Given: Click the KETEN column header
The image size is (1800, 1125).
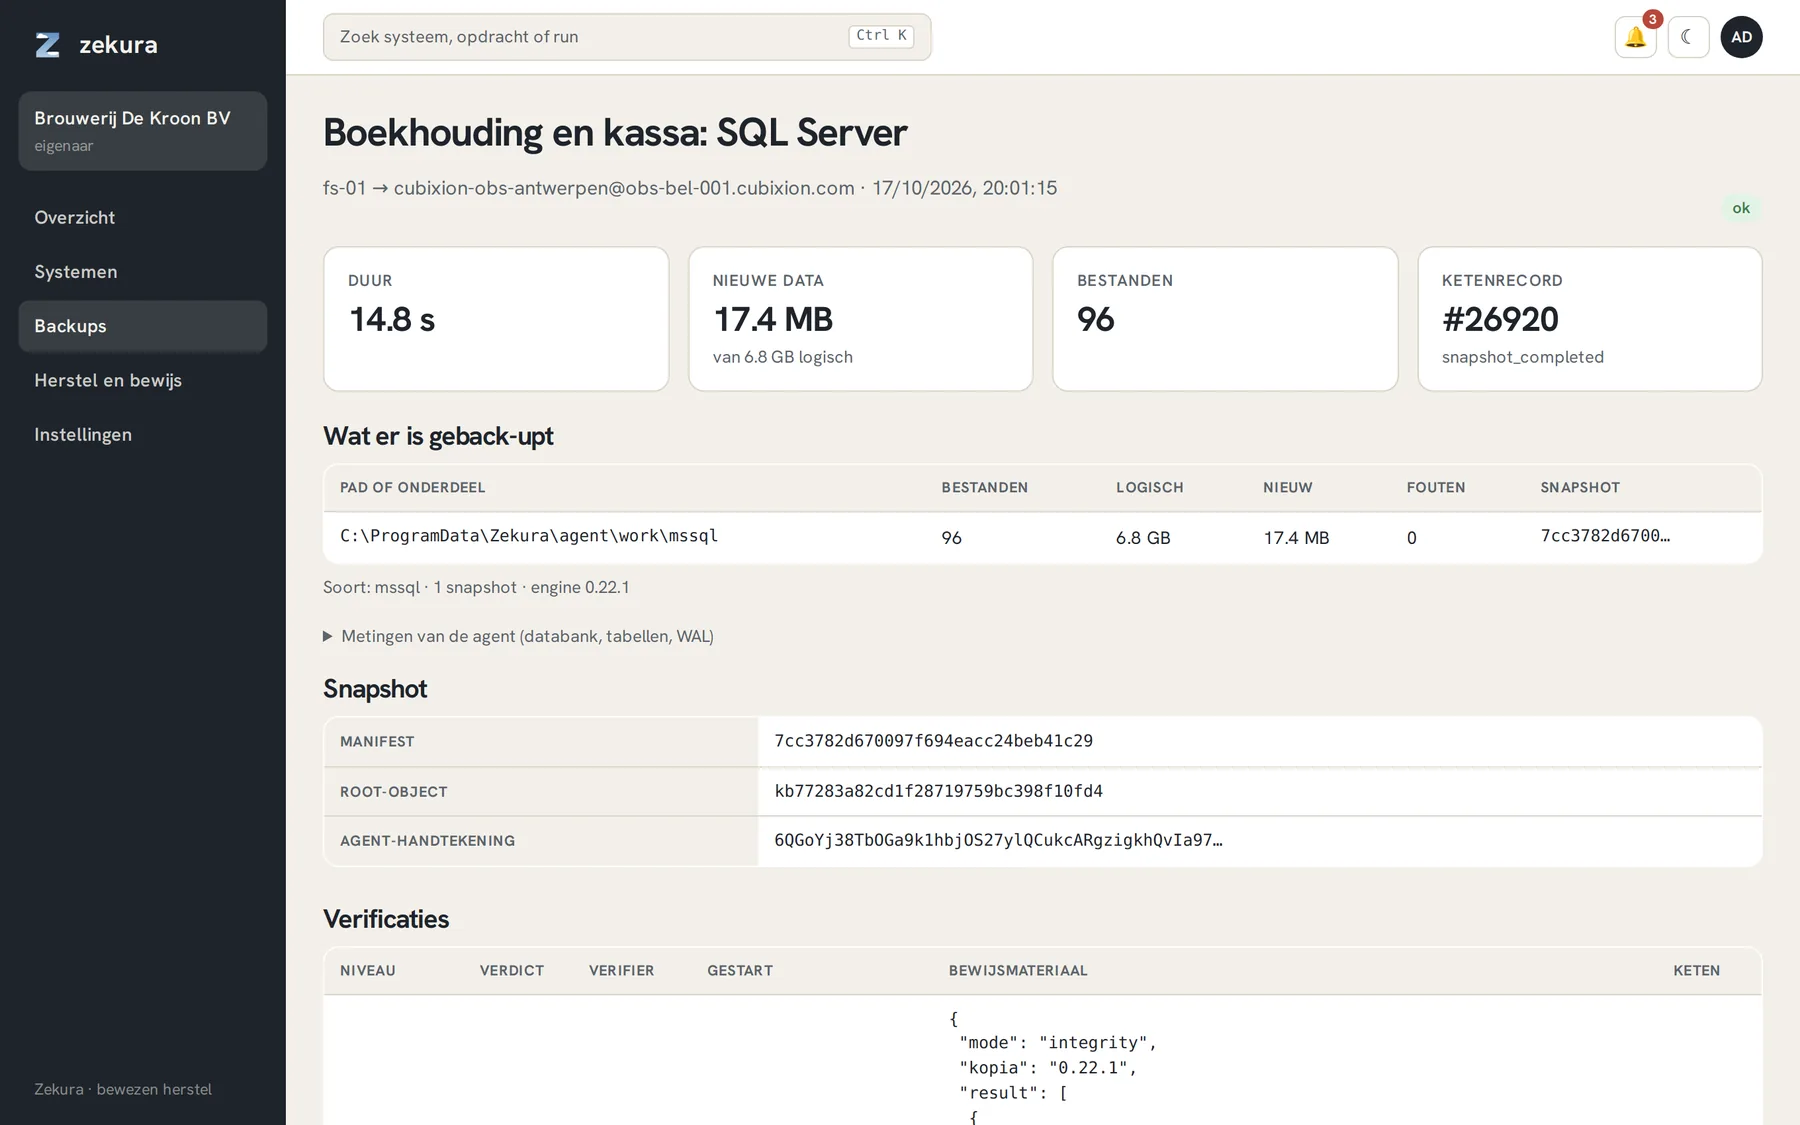Looking at the screenshot, I should click(1697, 971).
